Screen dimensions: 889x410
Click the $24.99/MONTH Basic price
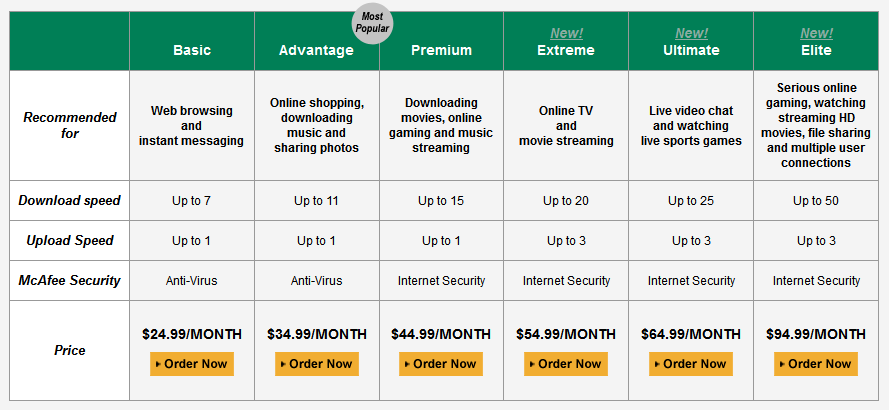191,334
